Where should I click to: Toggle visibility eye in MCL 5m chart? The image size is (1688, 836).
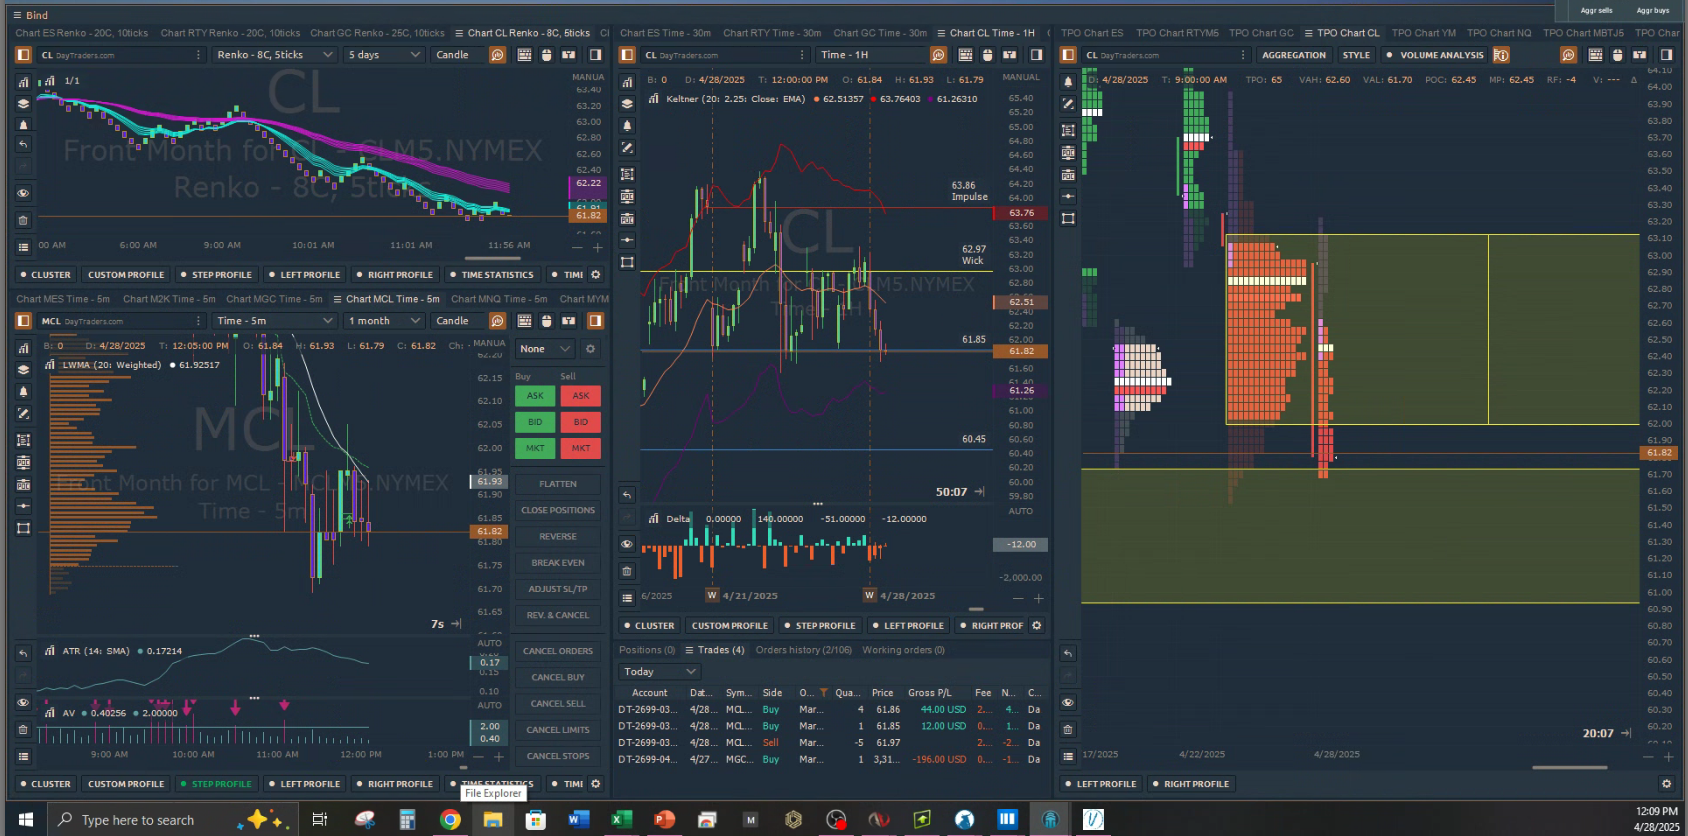[23, 702]
